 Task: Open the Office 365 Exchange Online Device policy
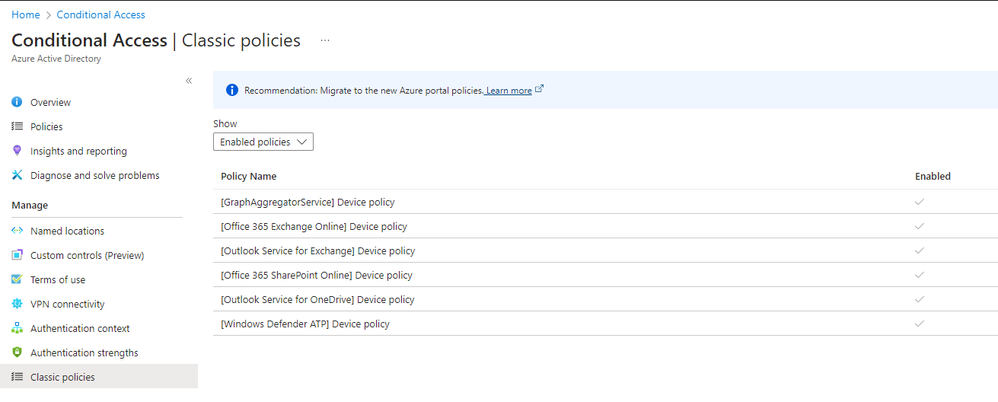(x=313, y=226)
